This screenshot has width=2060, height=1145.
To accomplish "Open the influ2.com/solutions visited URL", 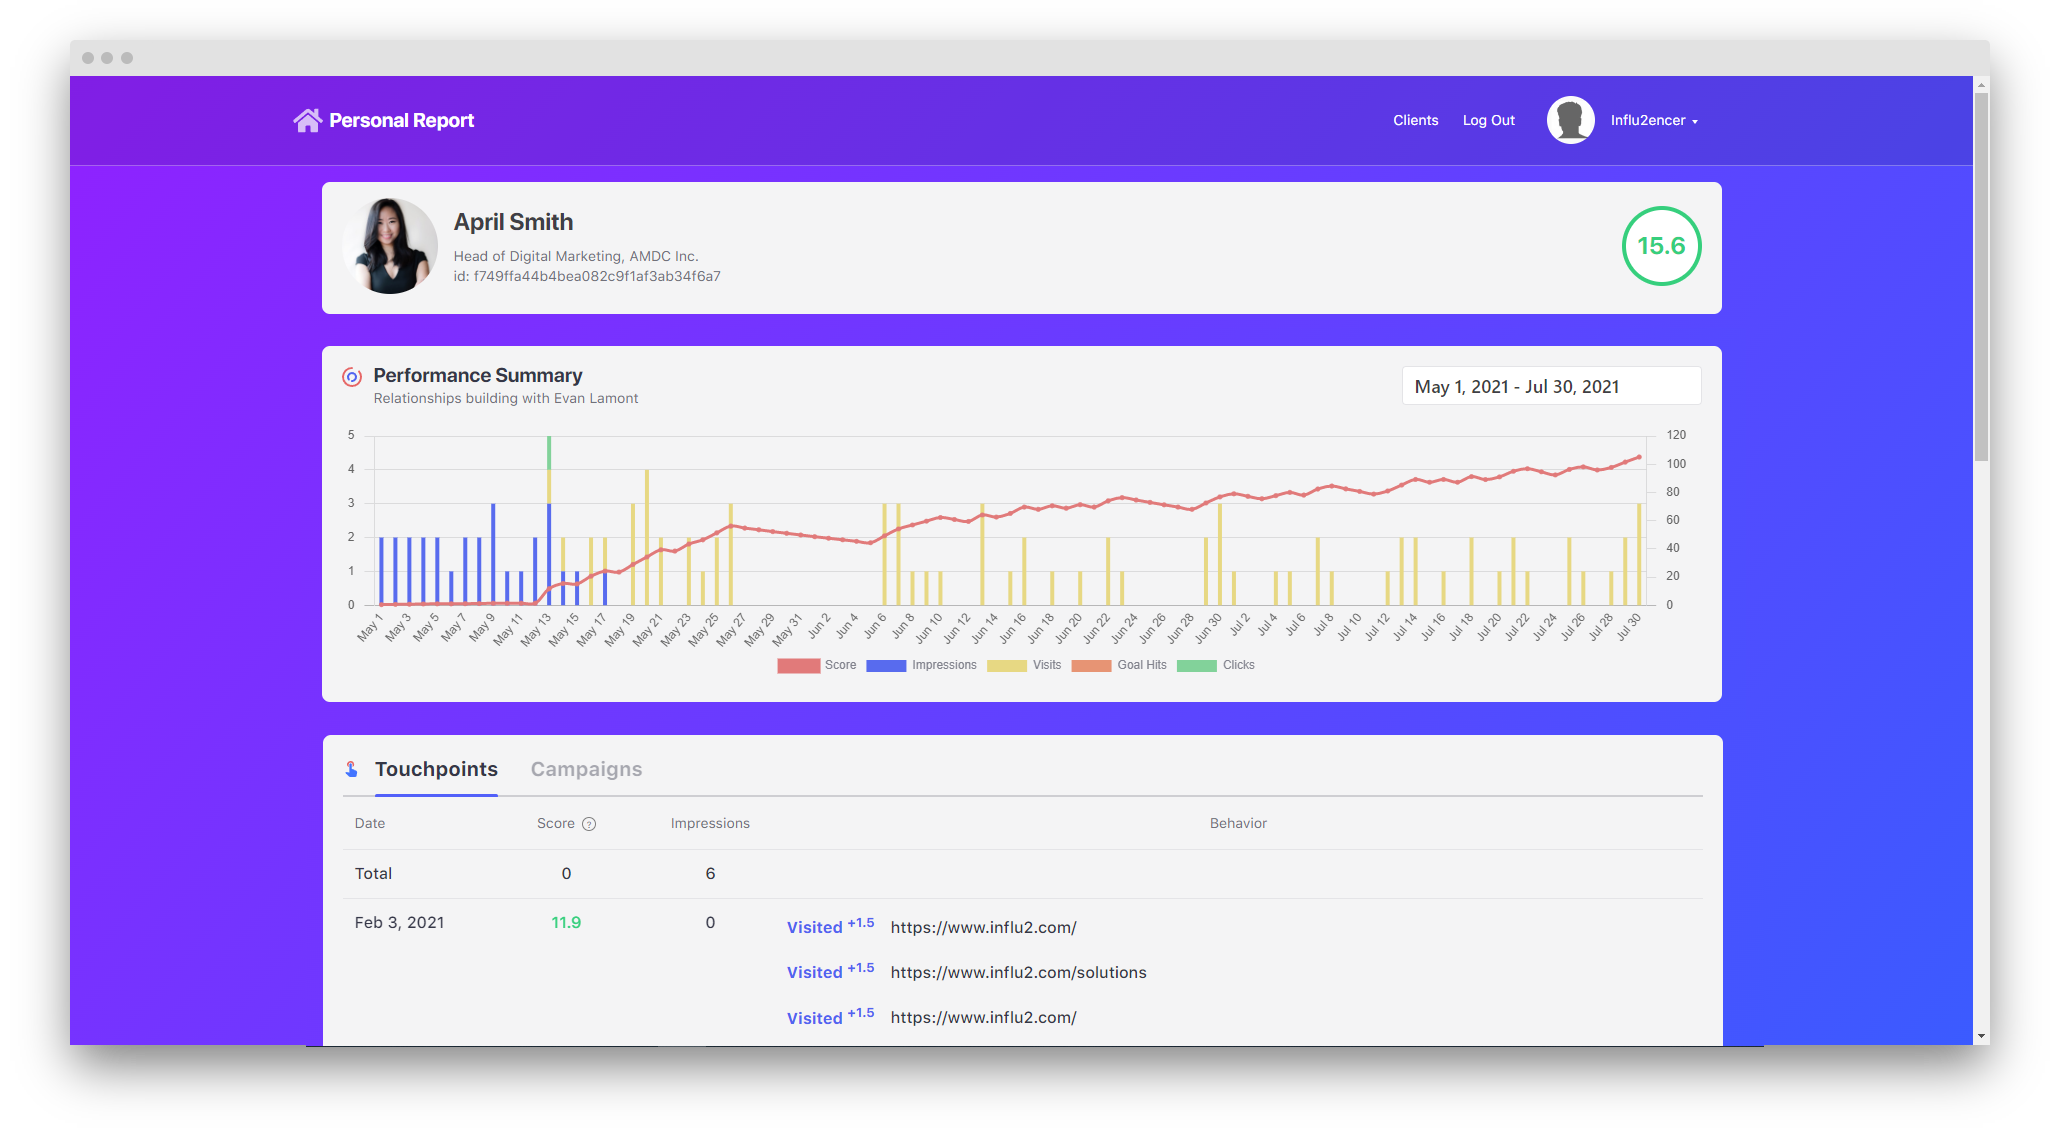I will coord(1018,972).
